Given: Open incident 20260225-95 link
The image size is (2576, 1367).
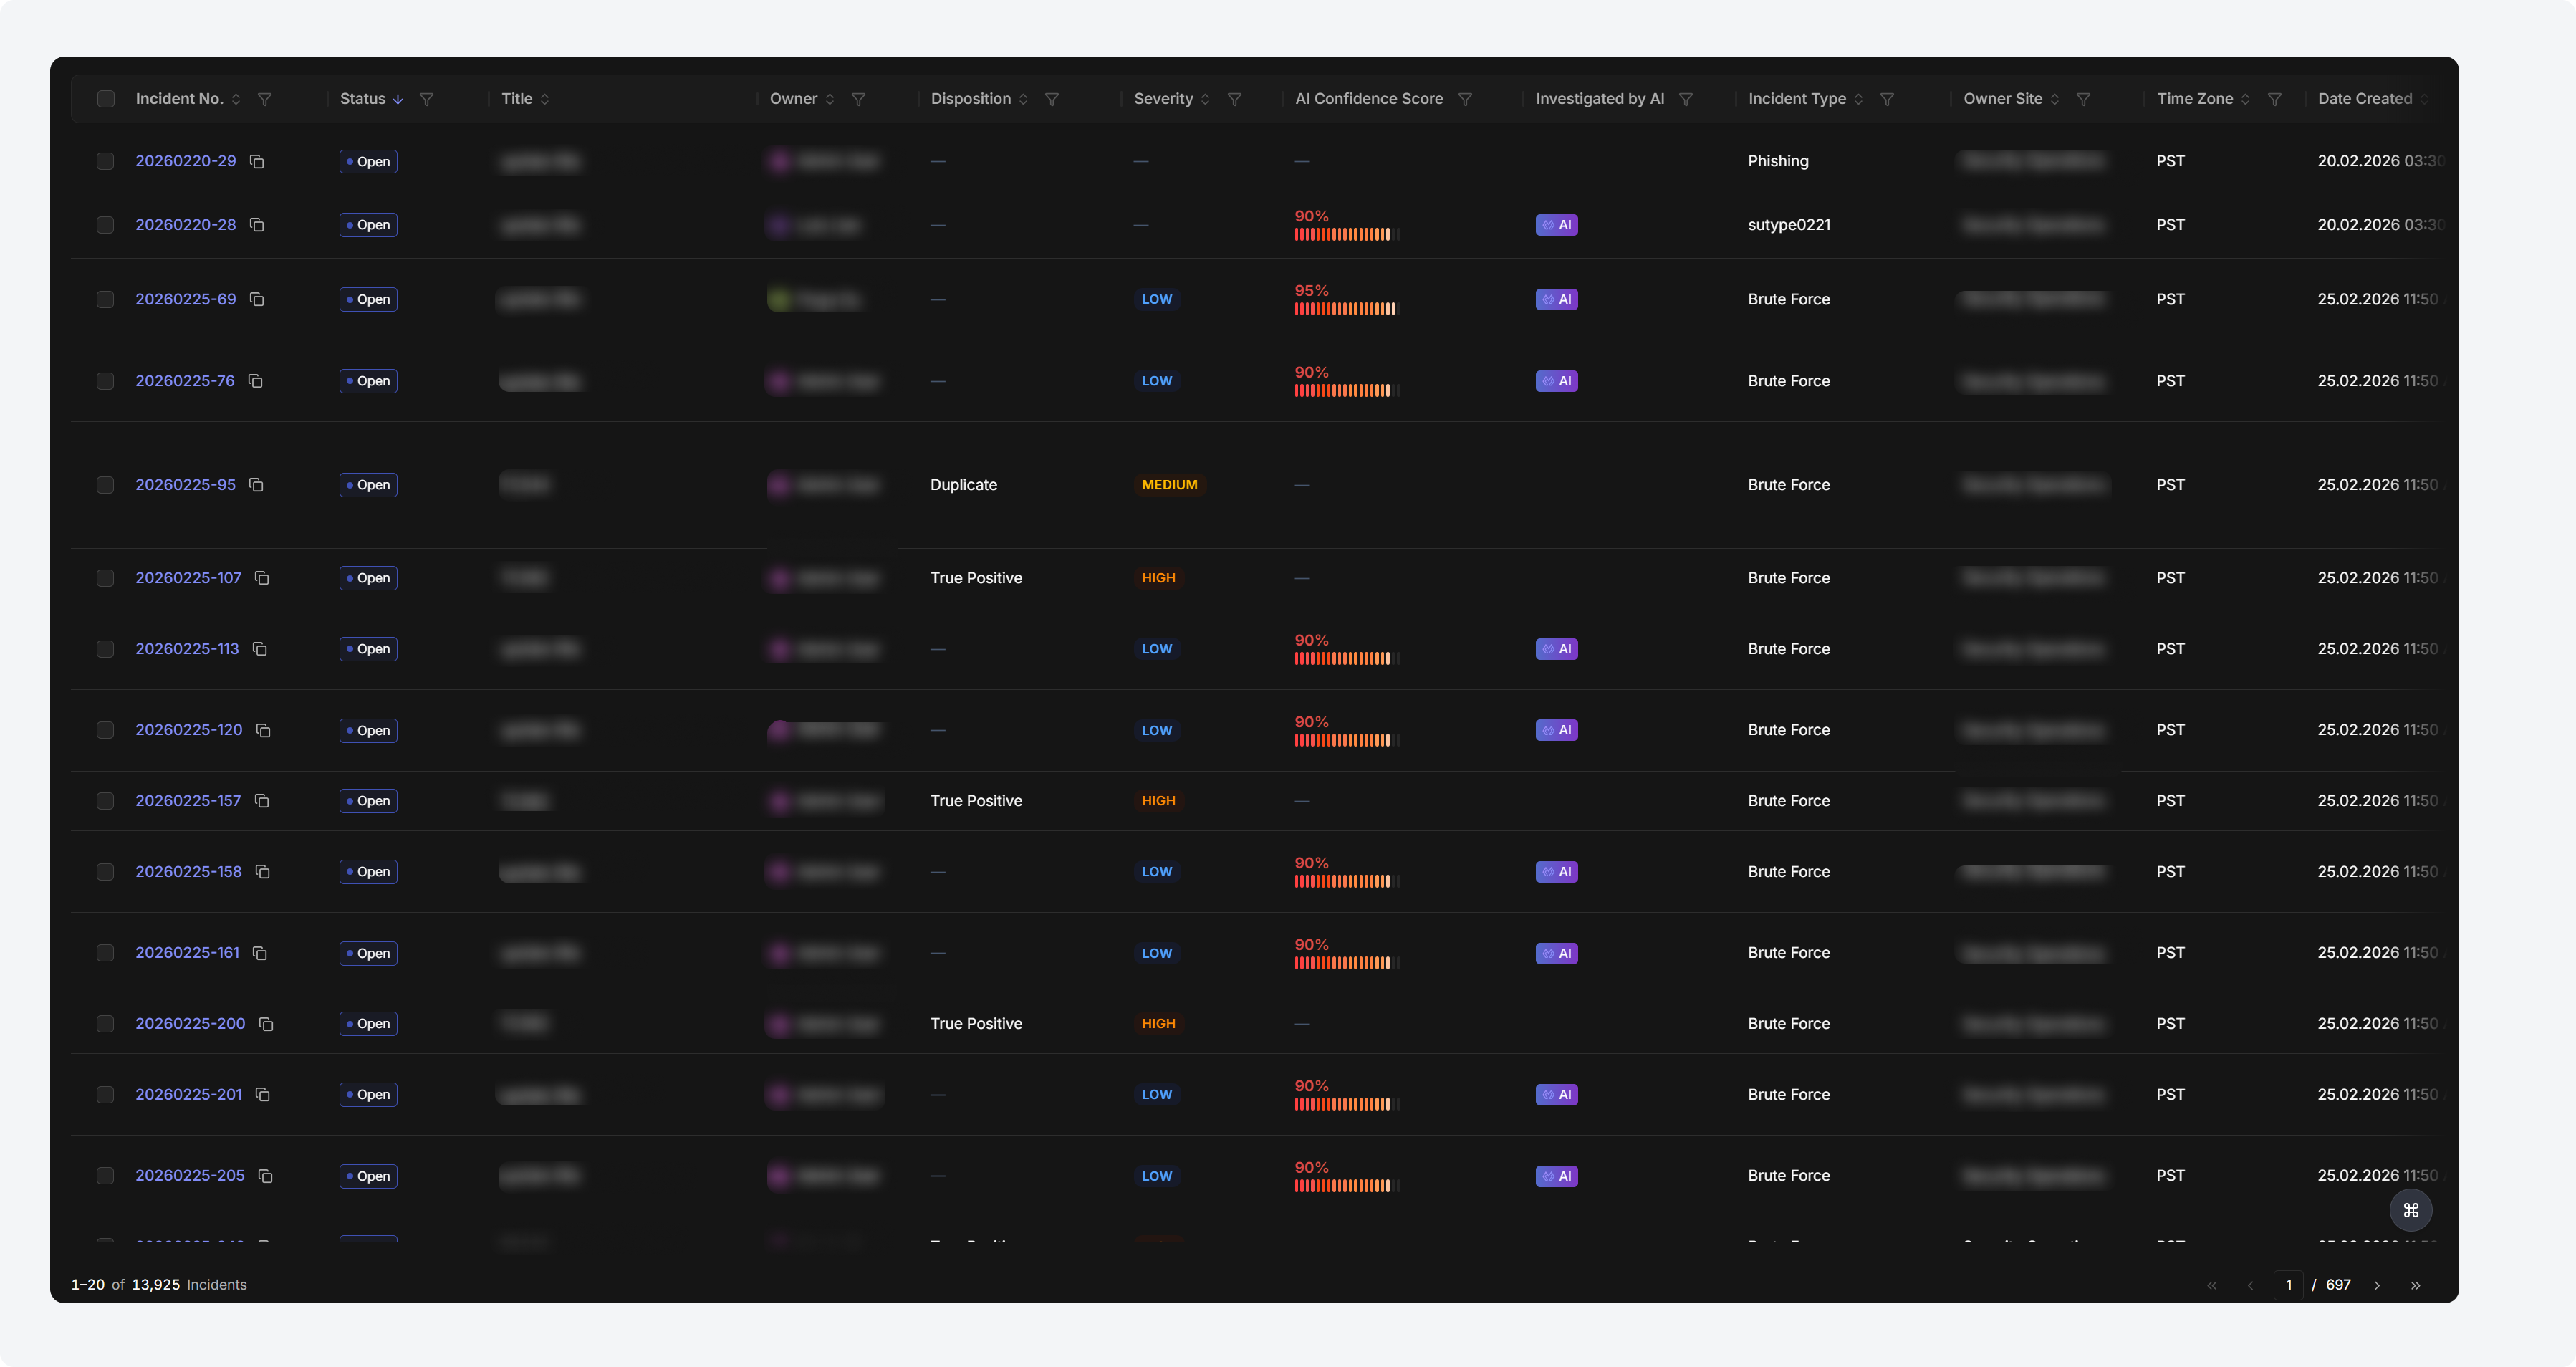Looking at the screenshot, I should (186, 485).
